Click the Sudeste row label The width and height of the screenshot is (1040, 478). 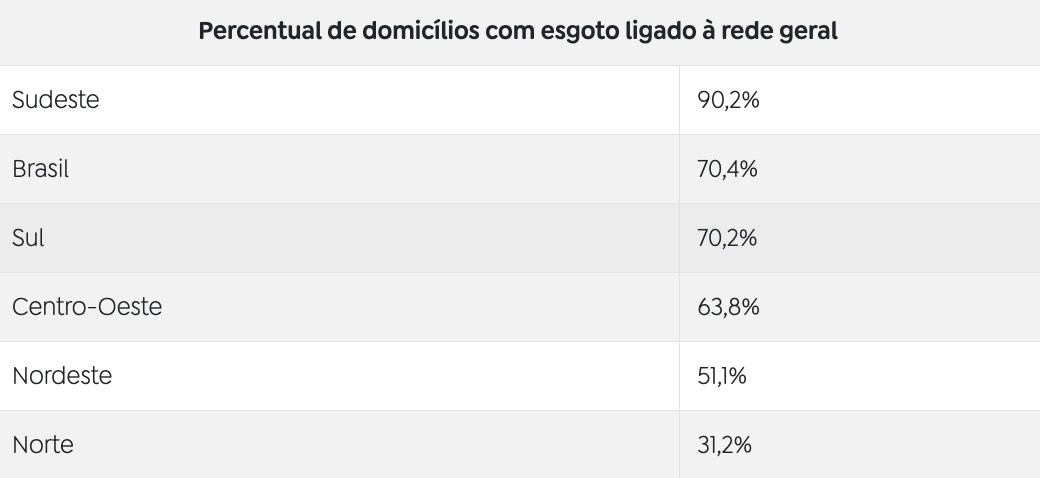click(55, 100)
